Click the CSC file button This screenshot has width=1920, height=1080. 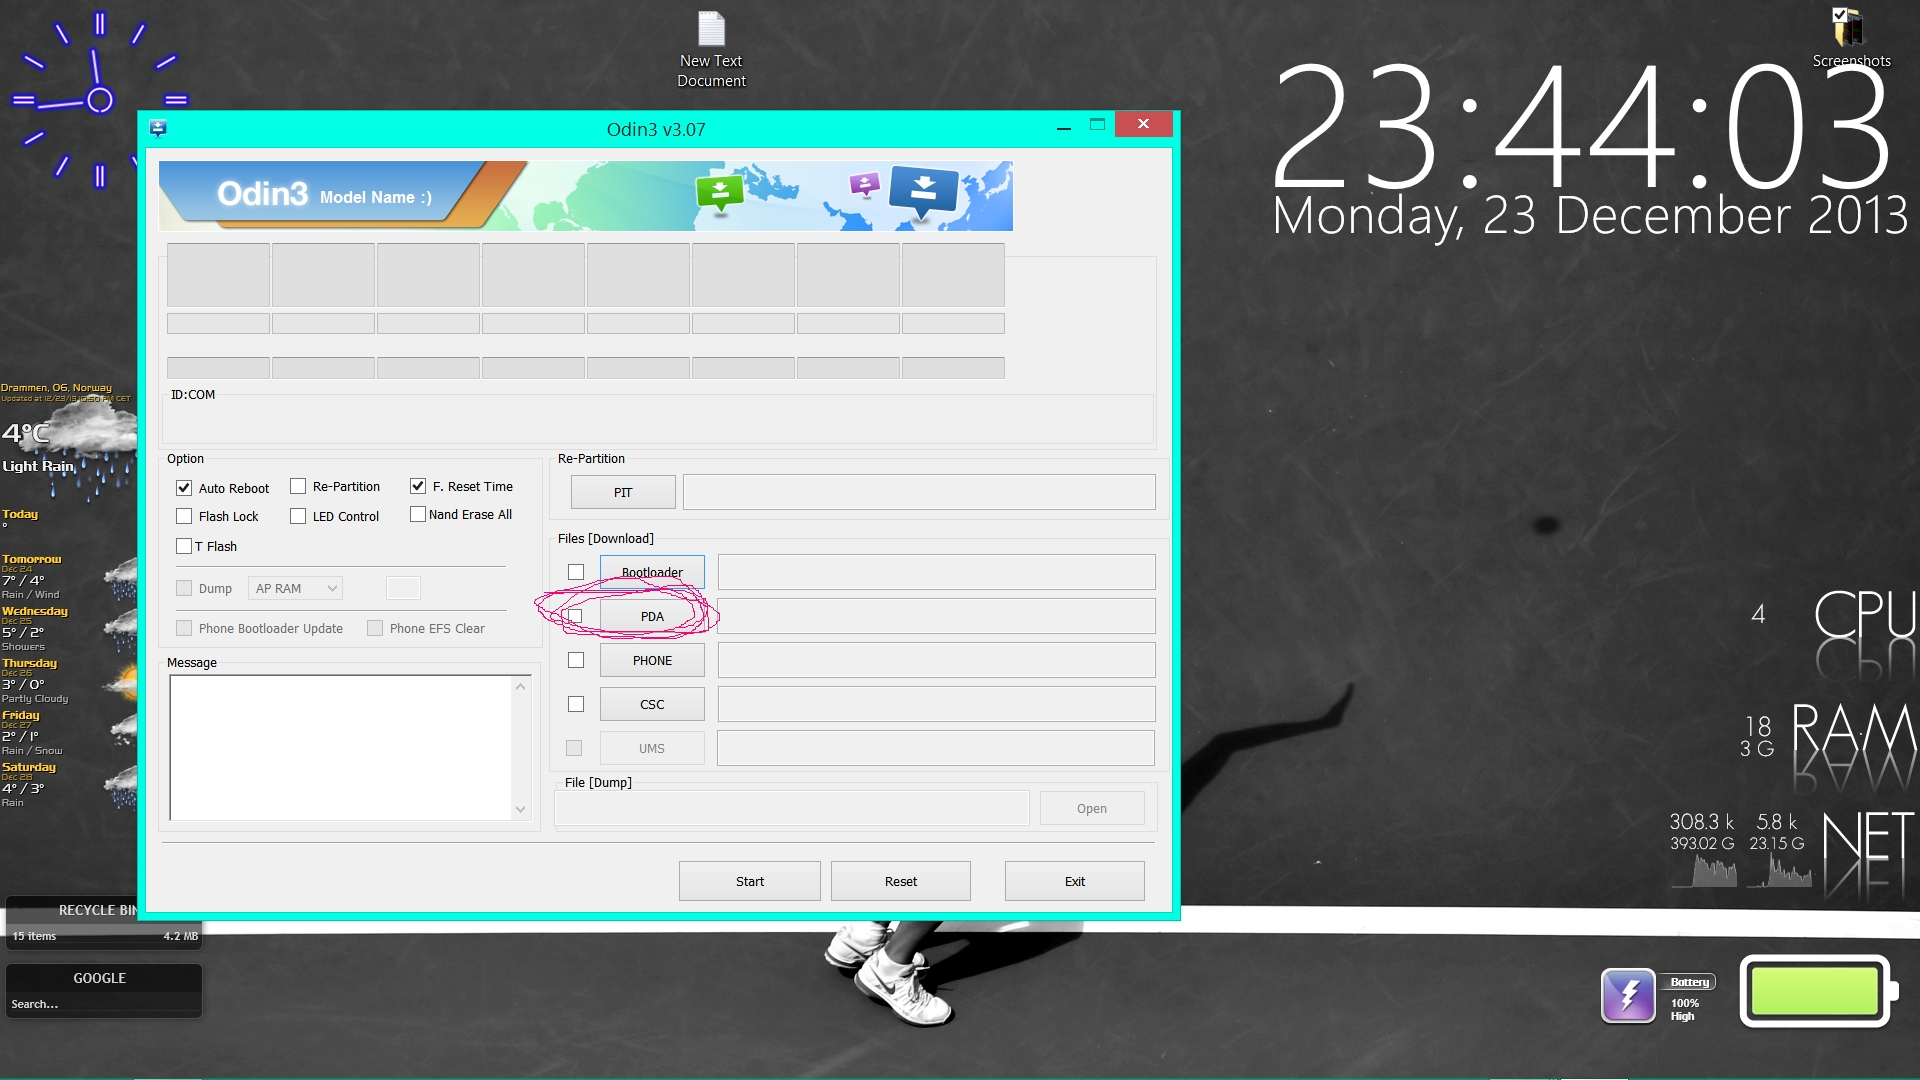click(652, 704)
